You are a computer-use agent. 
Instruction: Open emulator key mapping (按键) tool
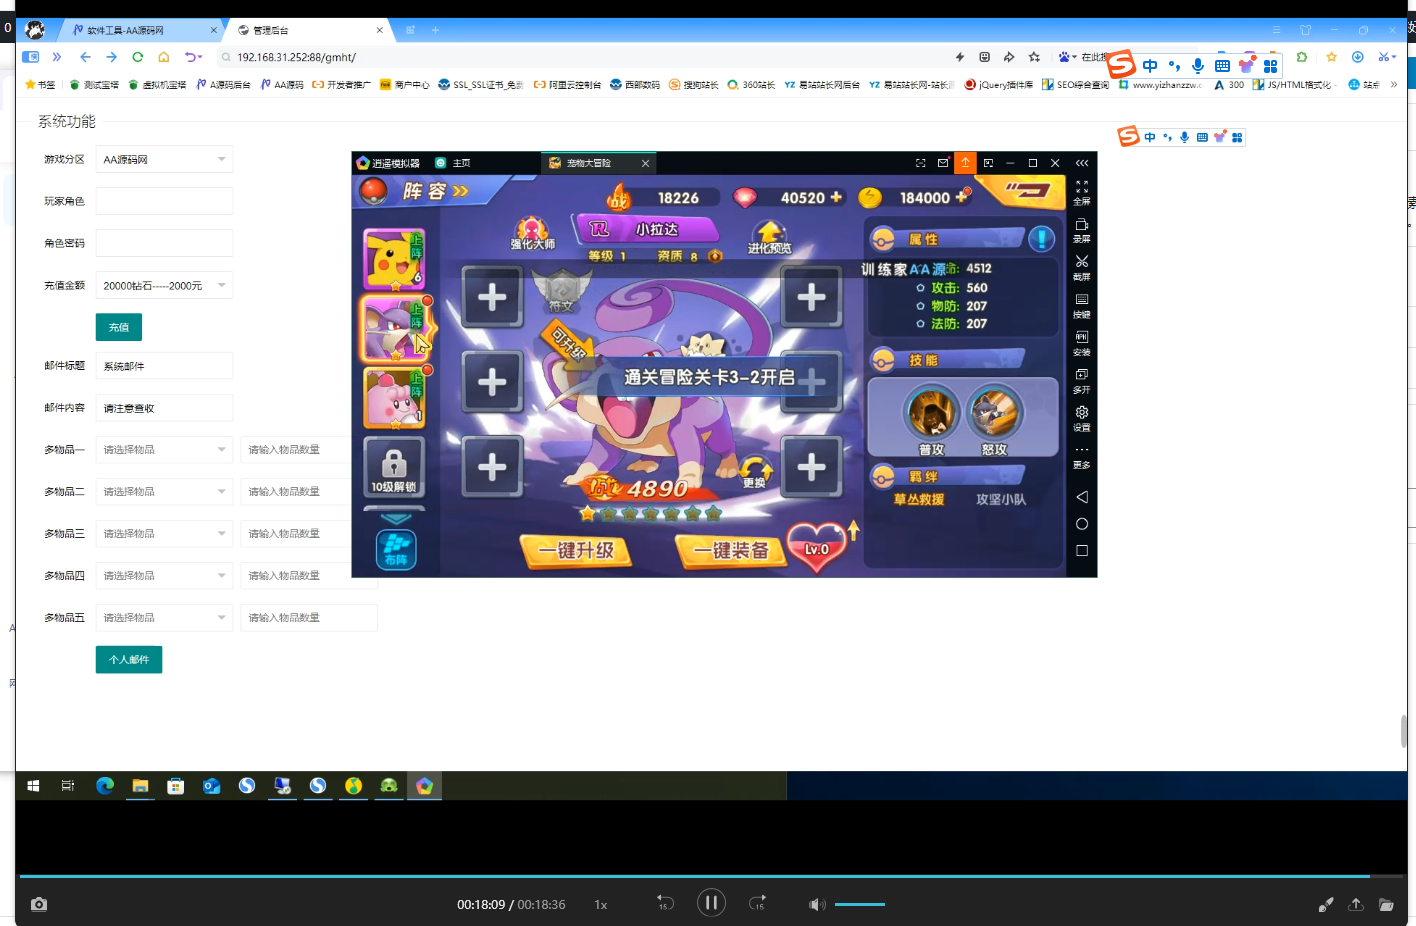coord(1082,305)
